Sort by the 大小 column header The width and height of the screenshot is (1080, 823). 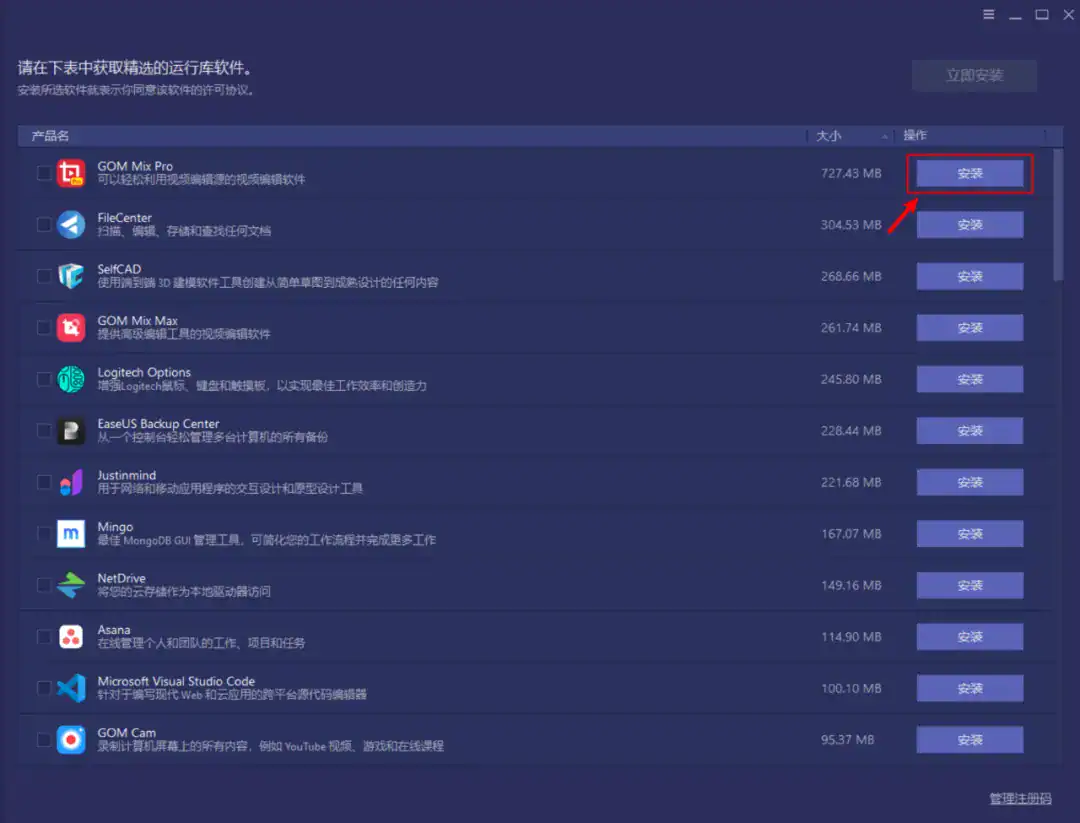pyautogui.click(x=850, y=136)
